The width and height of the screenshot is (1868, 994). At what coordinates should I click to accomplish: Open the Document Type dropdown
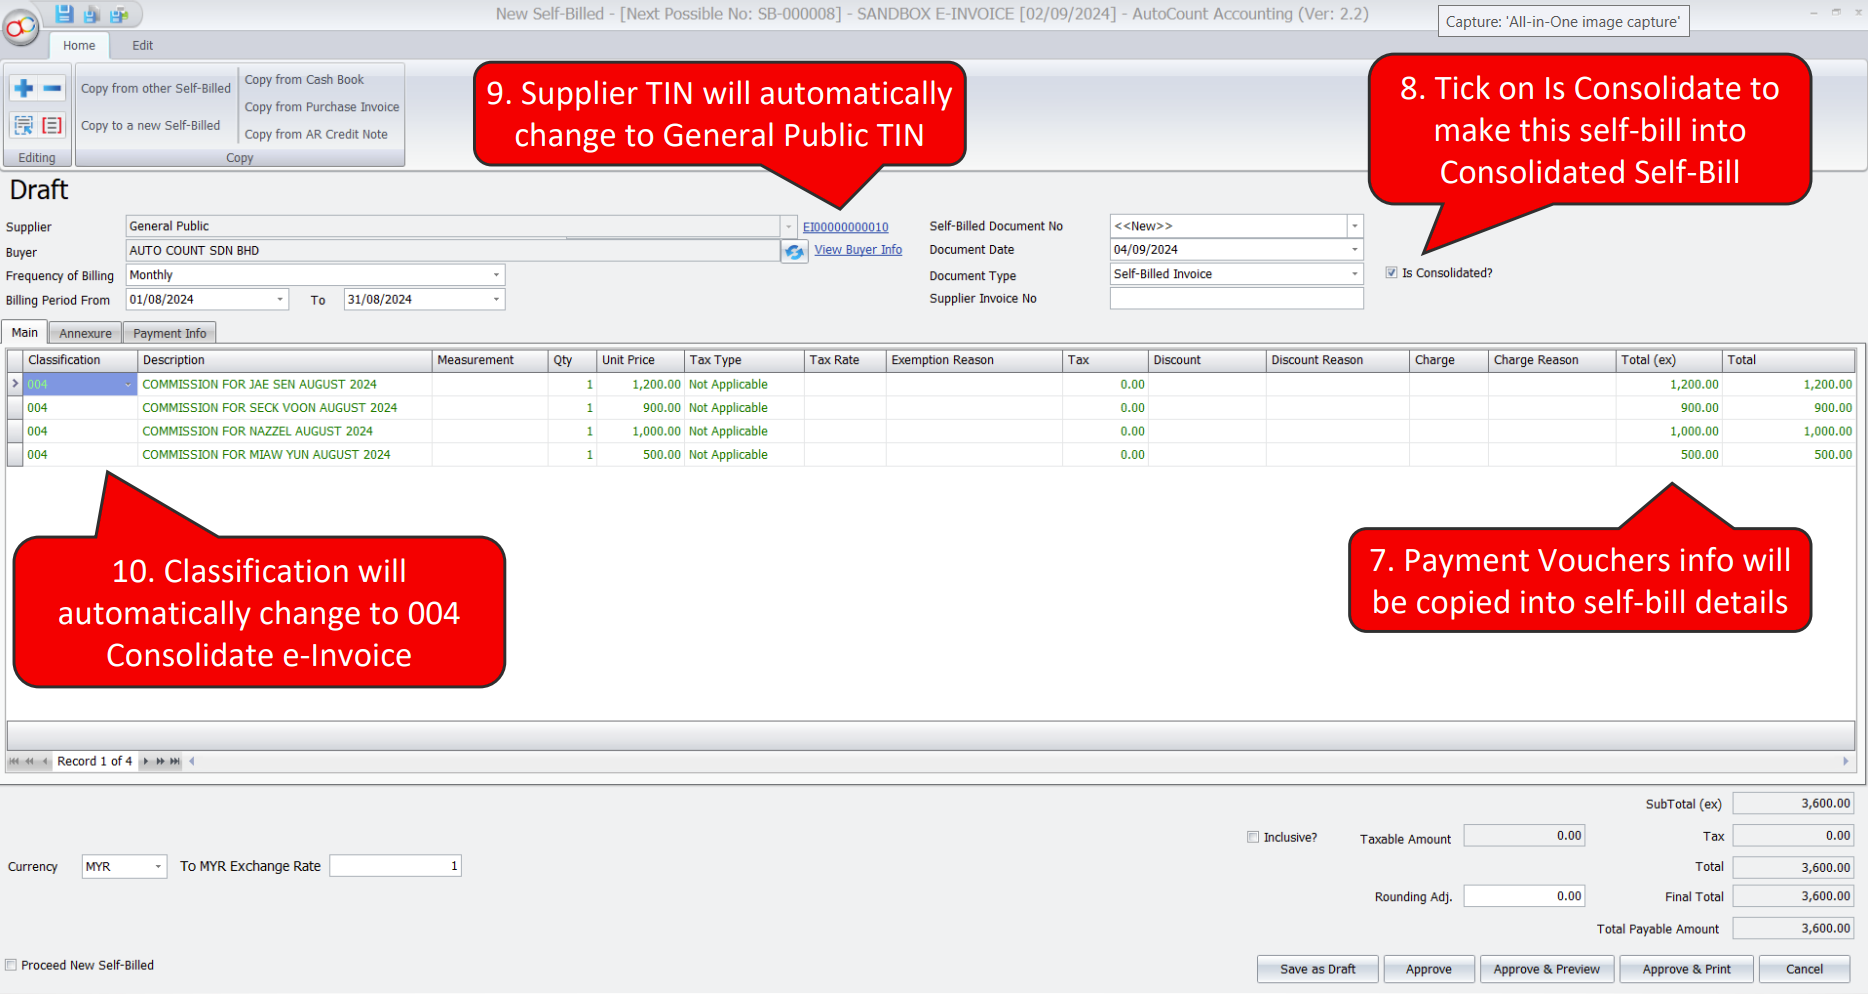tap(1355, 274)
